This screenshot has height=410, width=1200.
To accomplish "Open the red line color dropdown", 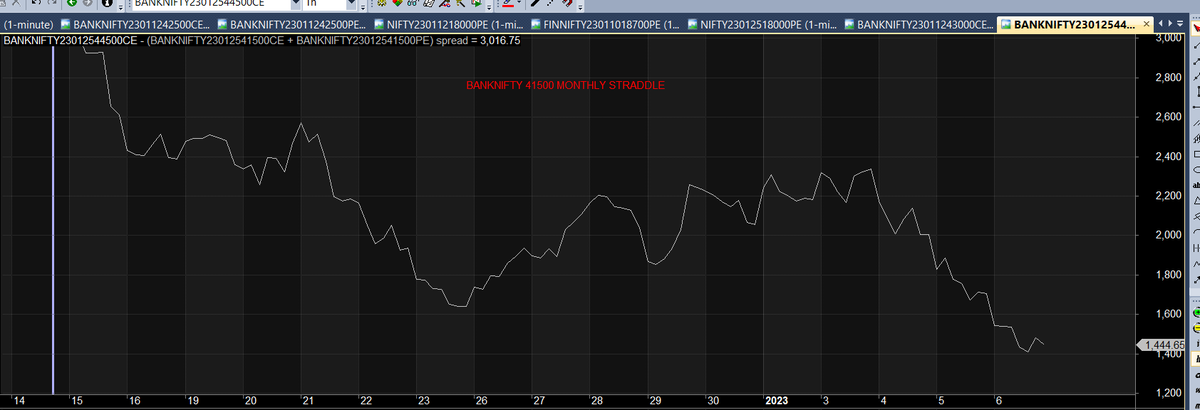I will click(x=520, y=4).
